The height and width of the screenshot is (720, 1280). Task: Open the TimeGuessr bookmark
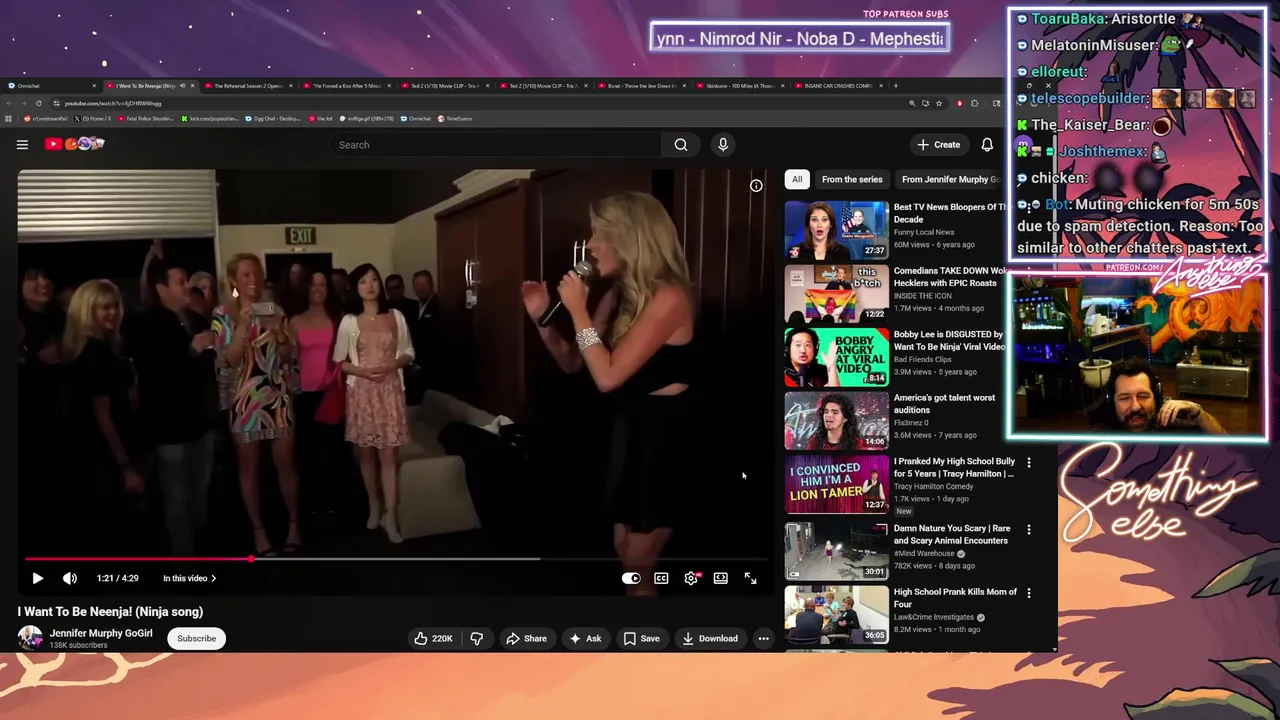point(455,118)
